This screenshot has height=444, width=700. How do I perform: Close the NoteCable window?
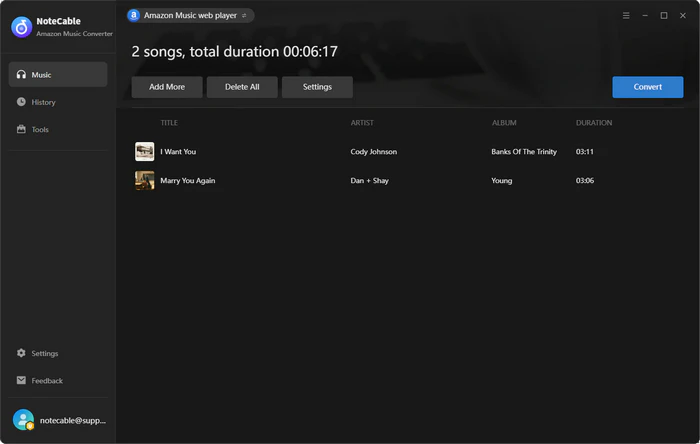(x=683, y=16)
